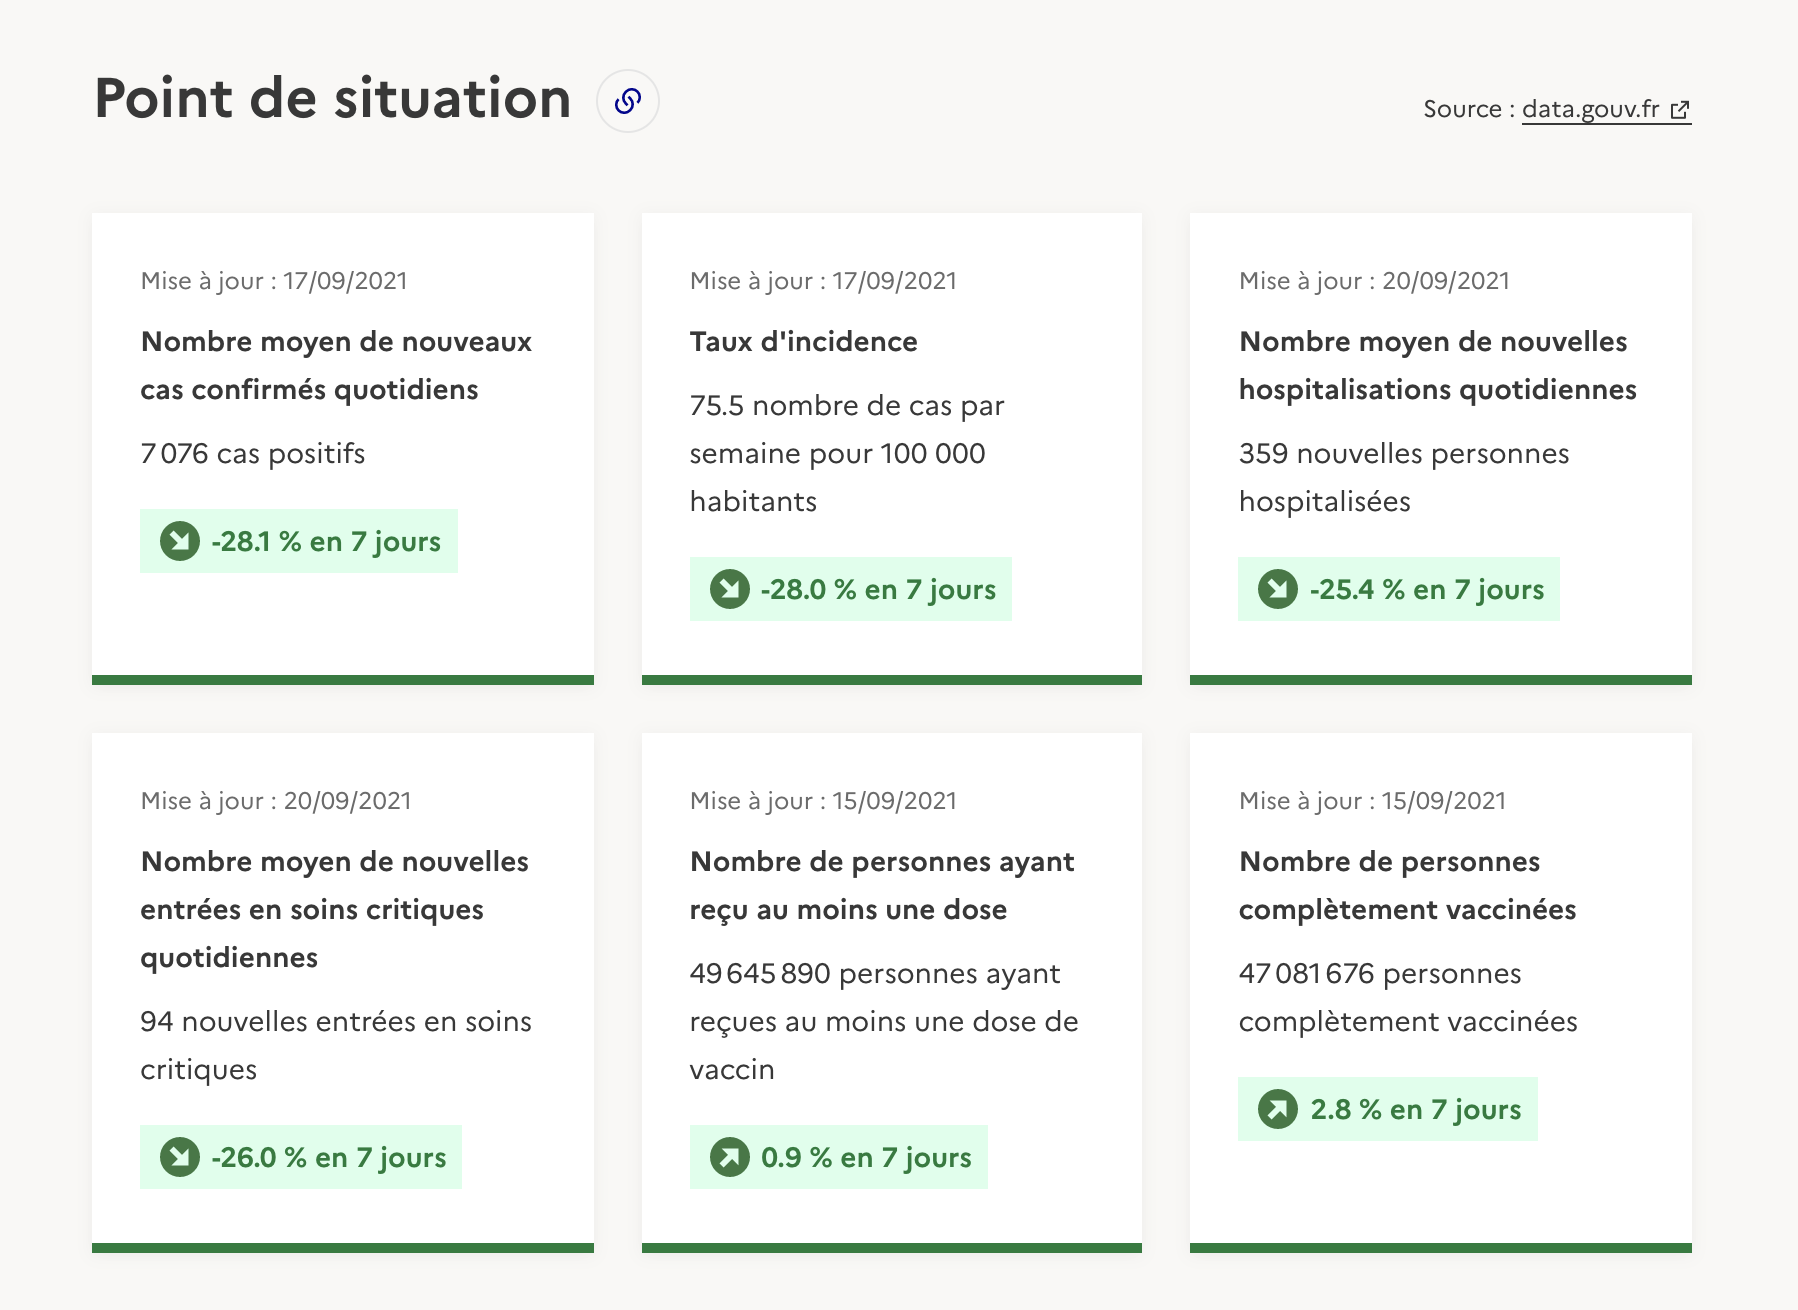Click the 'Mise à jour : 20/09/2021' date on hospitalisations card
The height and width of the screenshot is (1310, 1798).
(x=1374, y=281)
